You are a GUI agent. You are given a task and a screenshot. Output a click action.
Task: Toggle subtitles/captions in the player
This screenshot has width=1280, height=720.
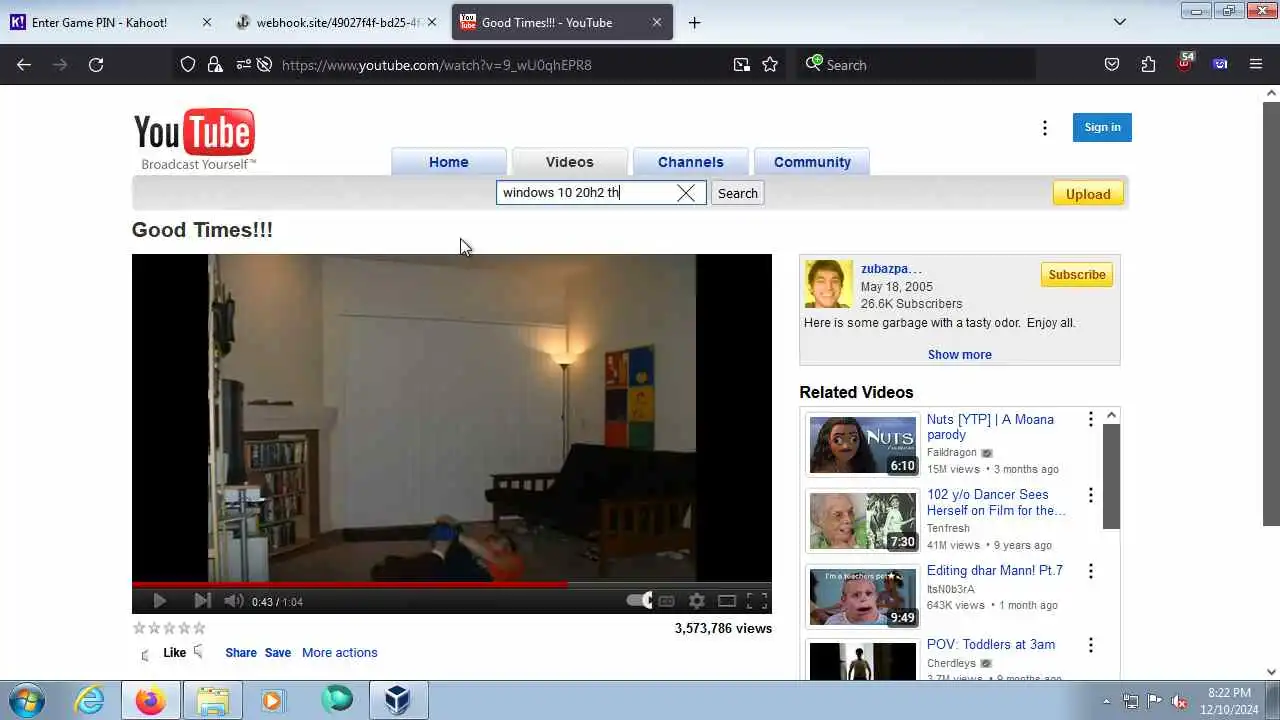tap(667, 601)
